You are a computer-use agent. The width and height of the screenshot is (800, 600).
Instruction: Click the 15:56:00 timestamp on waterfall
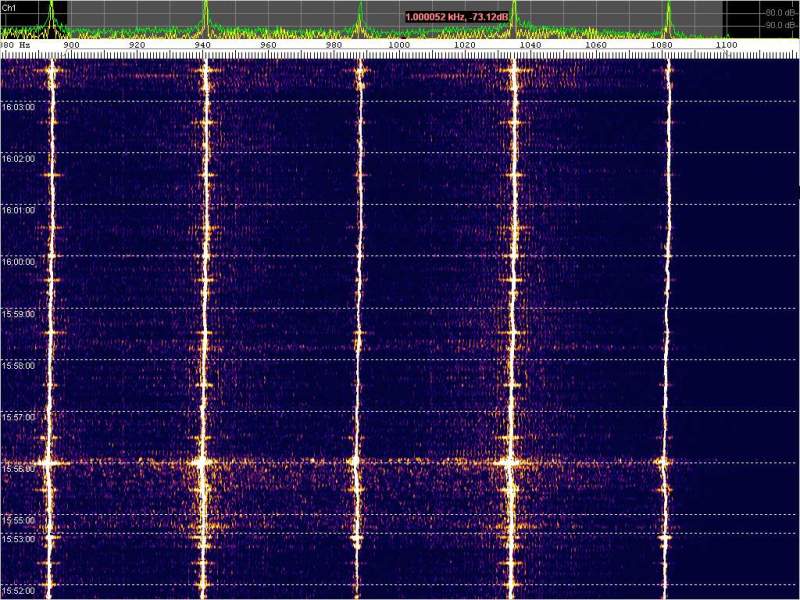click(x=18, y=469)
